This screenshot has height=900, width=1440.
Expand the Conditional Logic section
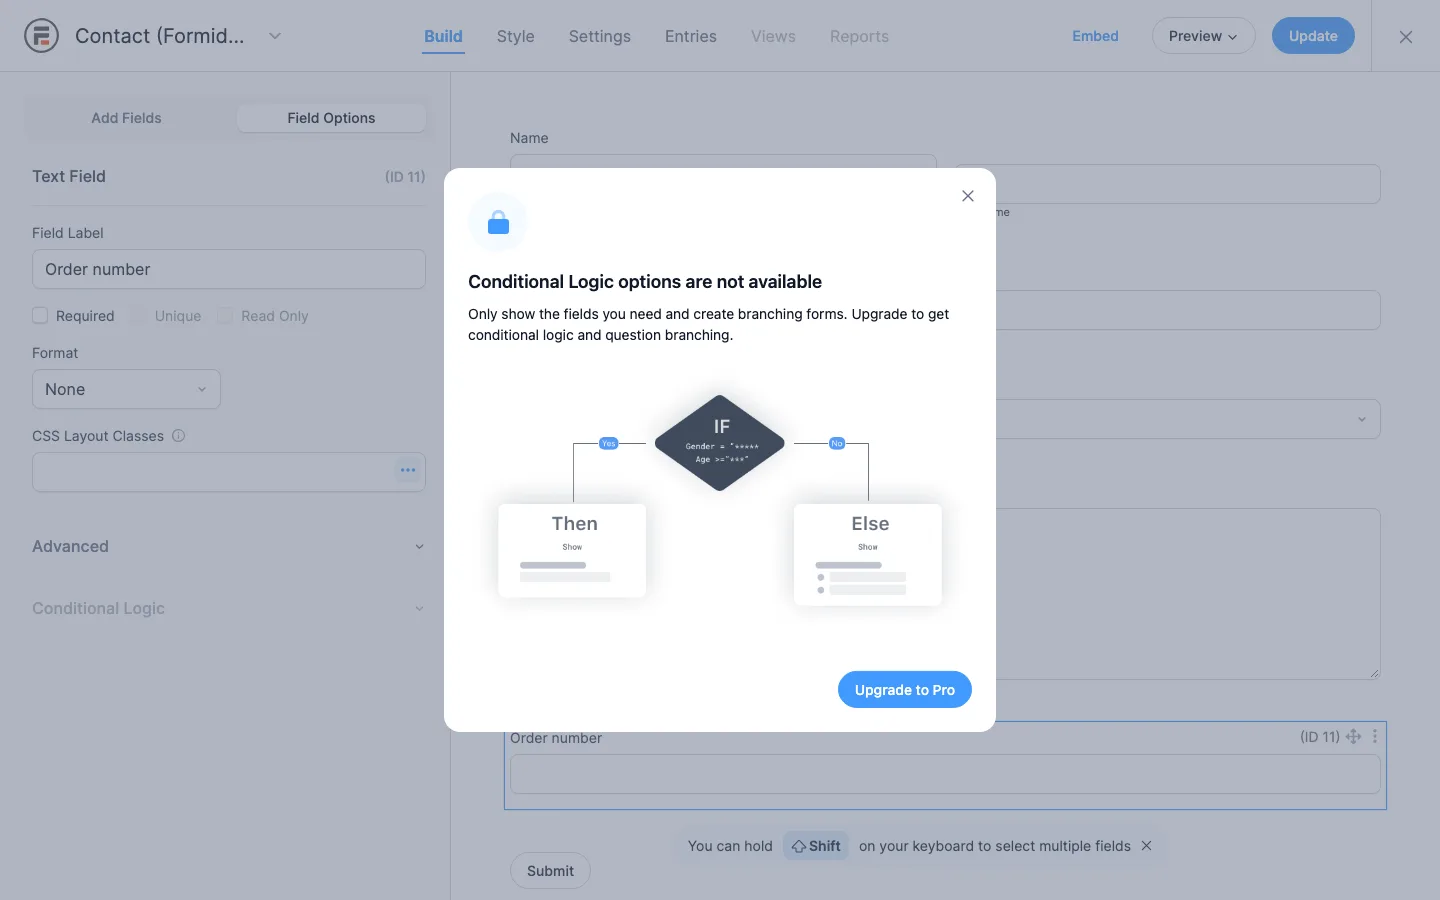229,608
